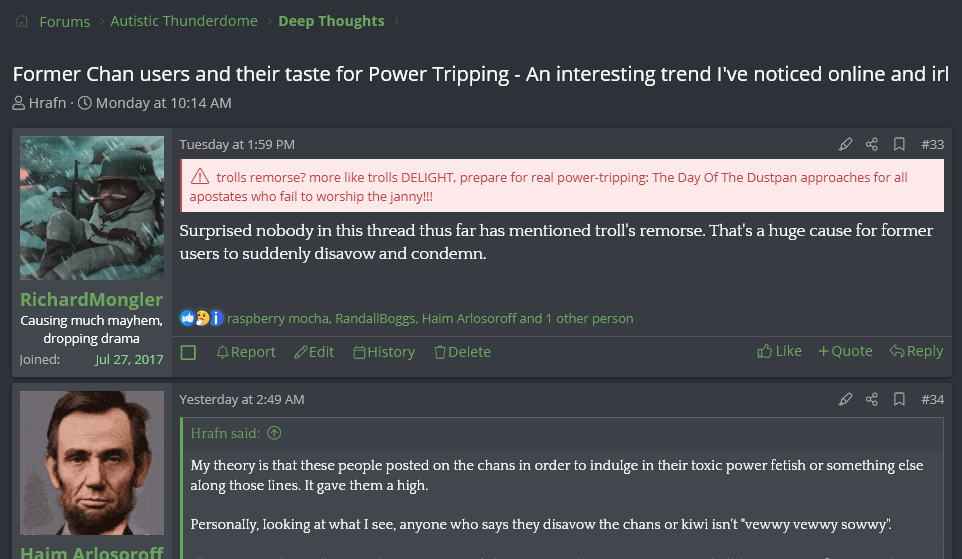Share post #34 via share icon
Image resolution: width=962 pixels, height=559 pixels.
[872, 399]
